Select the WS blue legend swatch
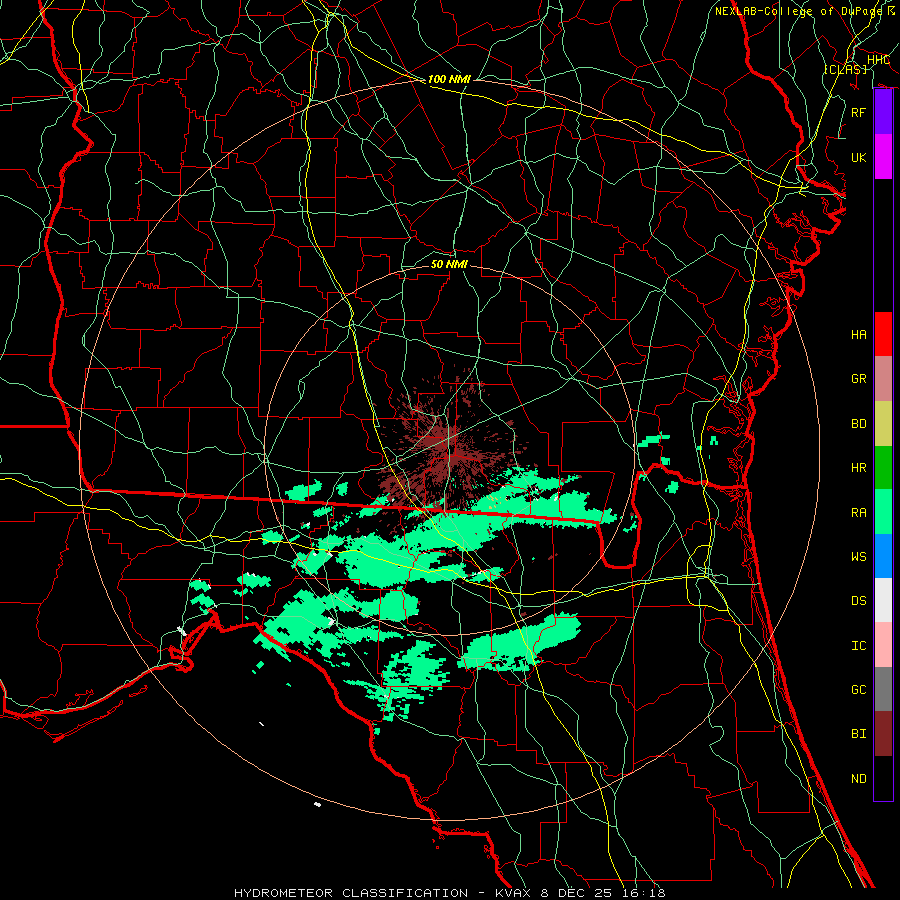The width and height of the screenshot is (900, 900). [883, 556]
